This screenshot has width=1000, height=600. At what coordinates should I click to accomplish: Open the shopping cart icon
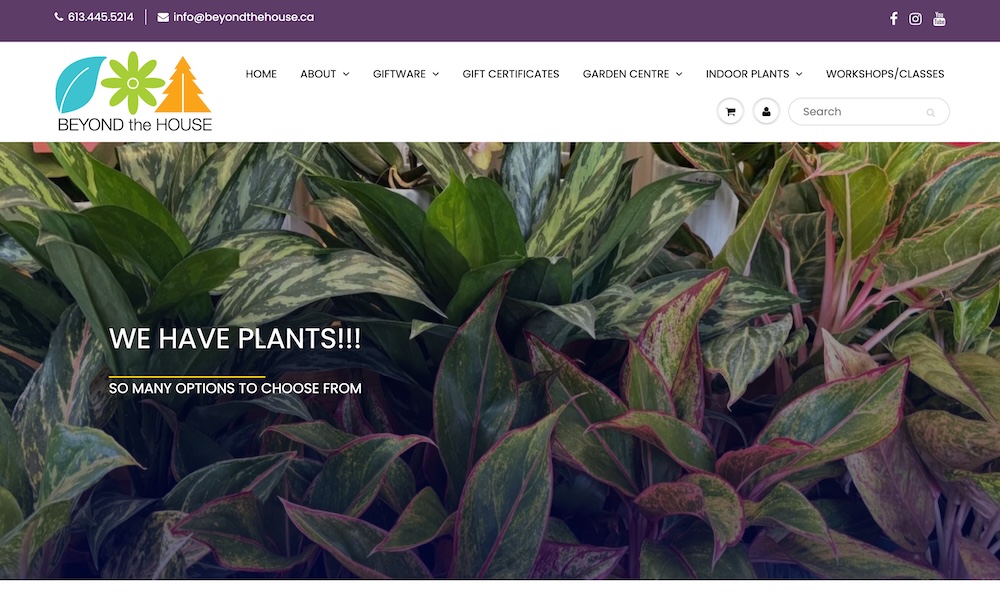(730, 112)
